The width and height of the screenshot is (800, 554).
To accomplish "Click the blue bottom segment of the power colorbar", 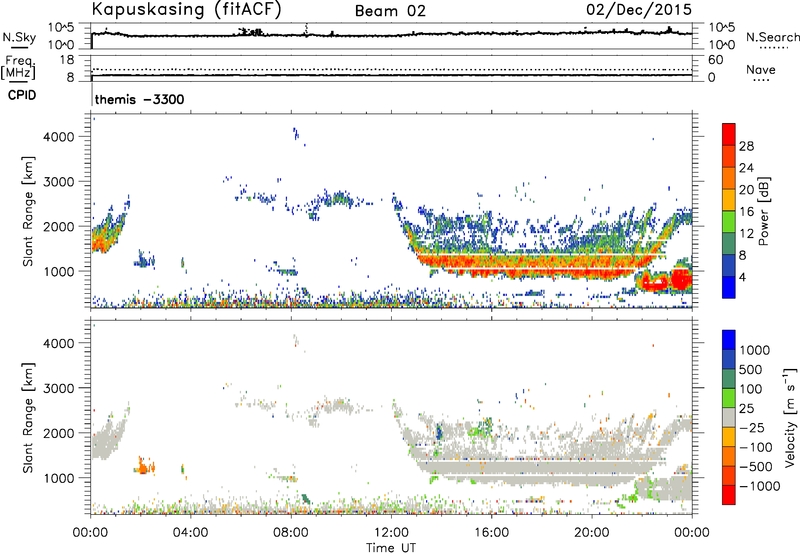I will click(729, 287).
